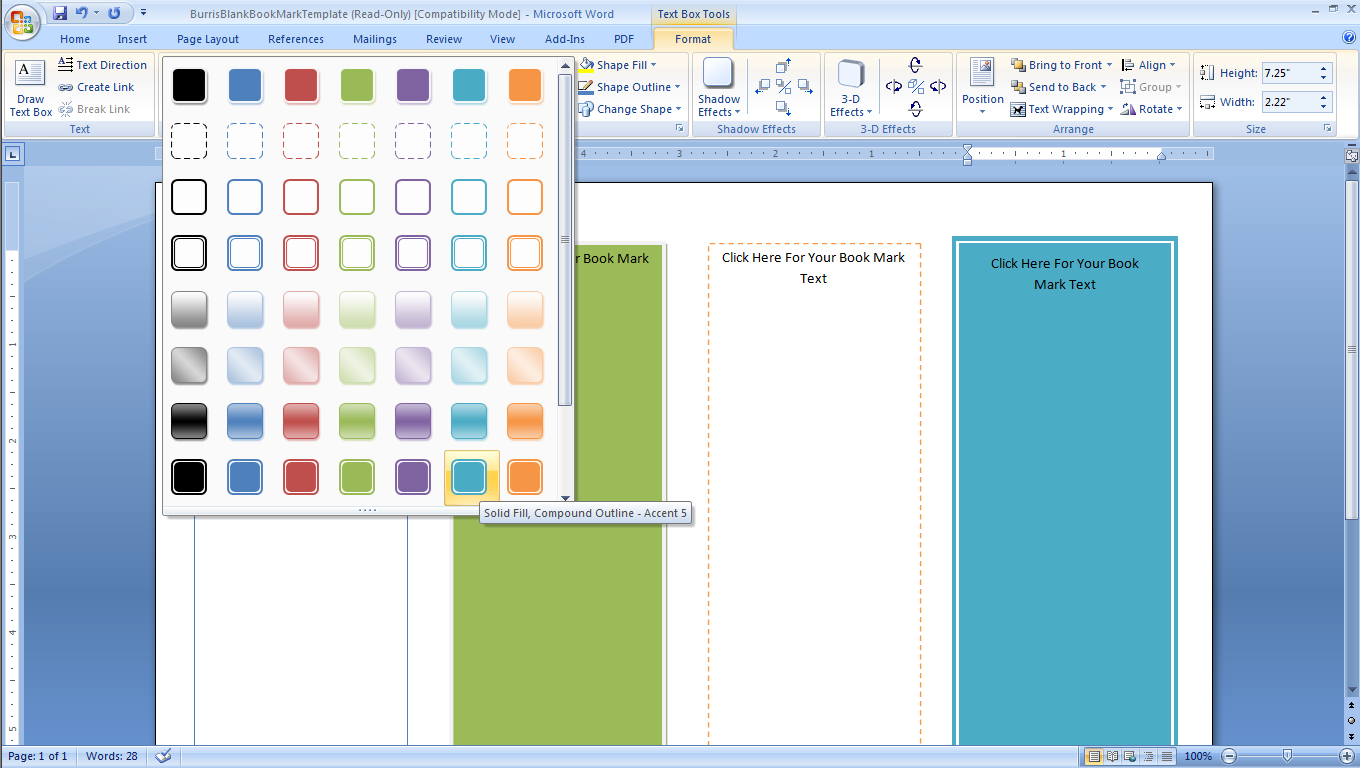Click the tilt left 3-D icon
1360x768 pixels.
click(x=893, y=86)
